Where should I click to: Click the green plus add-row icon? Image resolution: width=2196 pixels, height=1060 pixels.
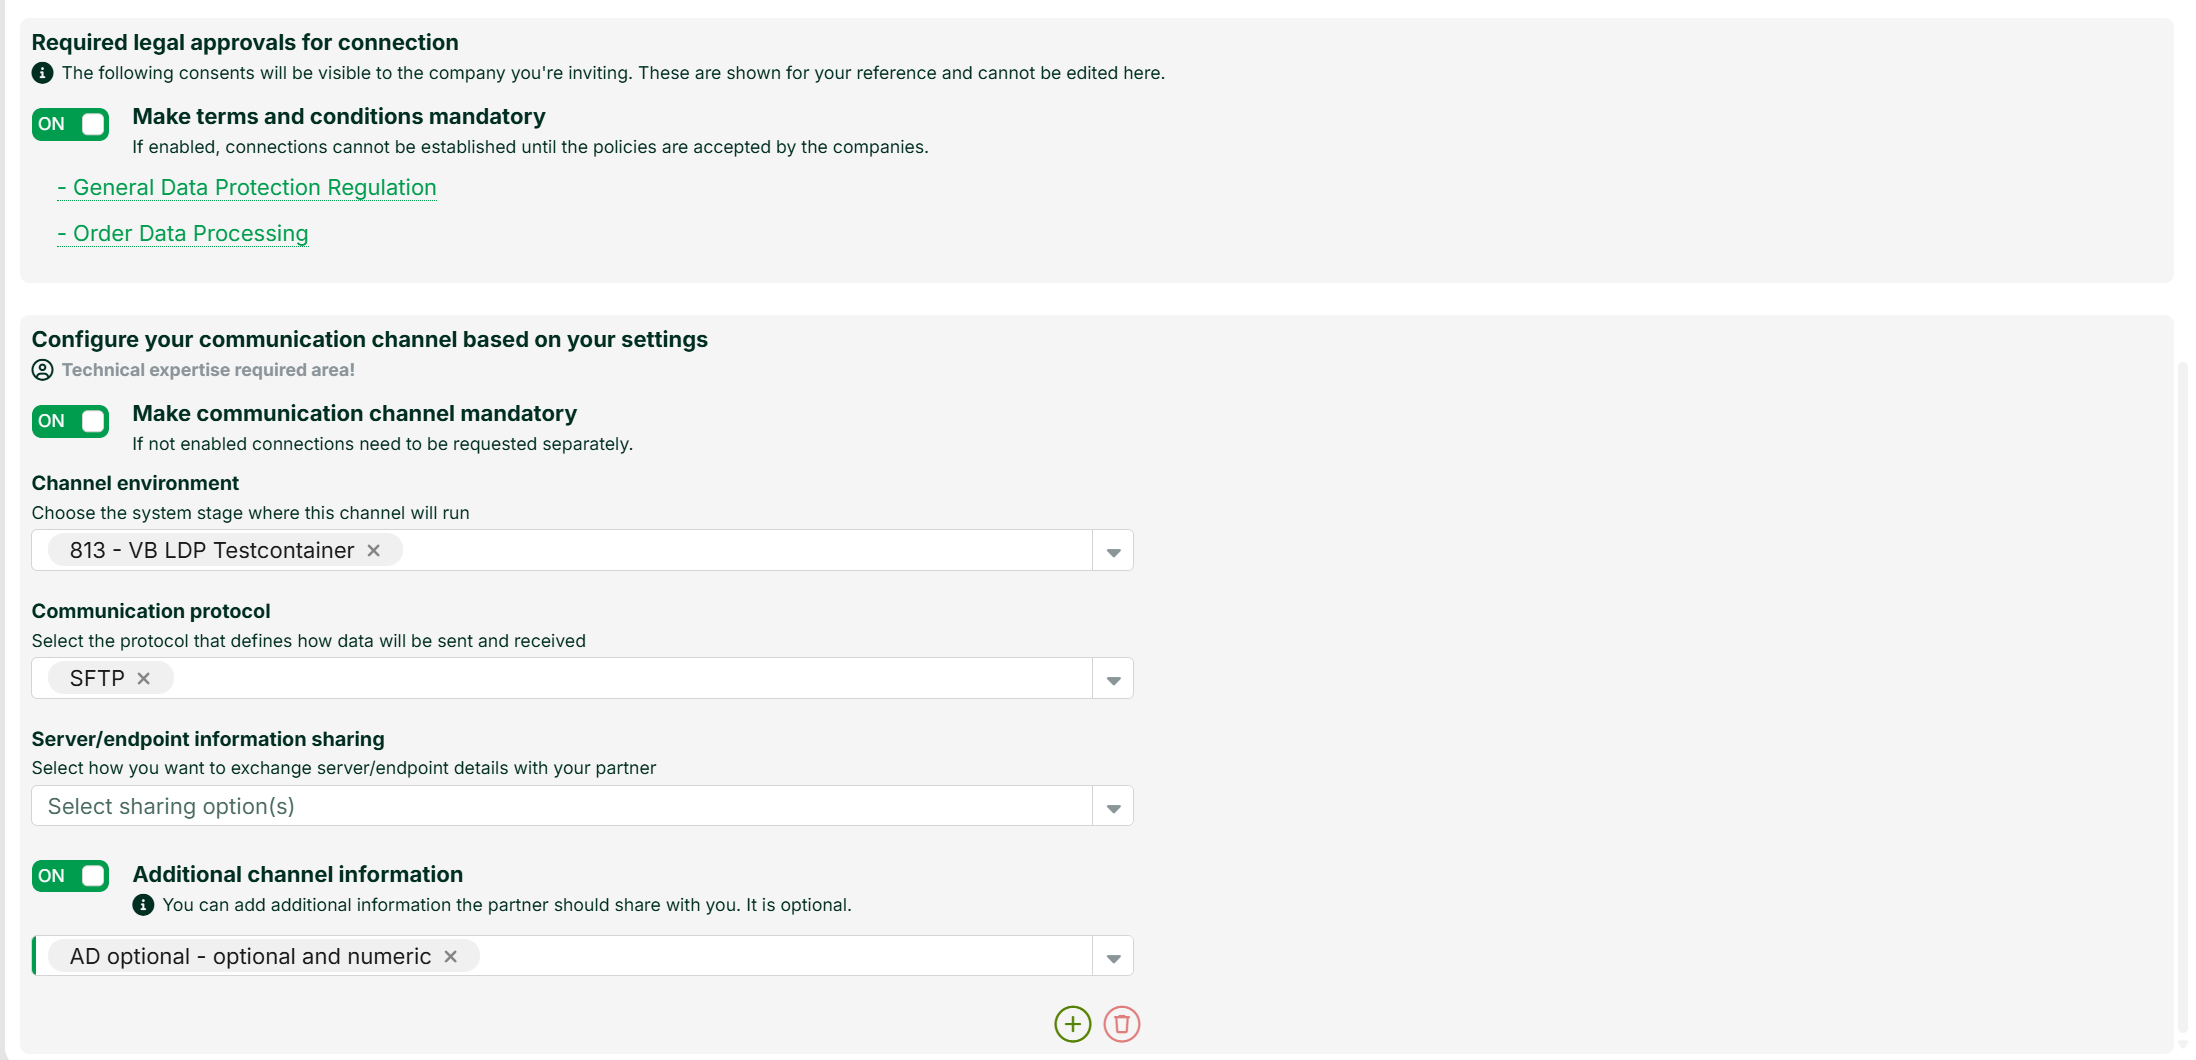coord(1072,1024)
